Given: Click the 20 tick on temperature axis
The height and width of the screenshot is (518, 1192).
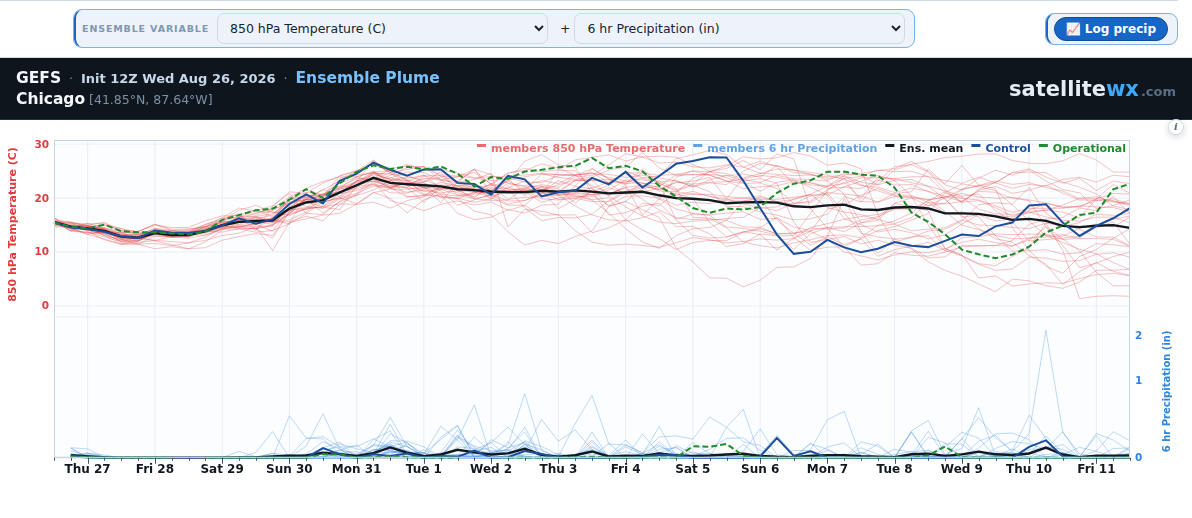Looking at the screenshot, I should point(41,198).
